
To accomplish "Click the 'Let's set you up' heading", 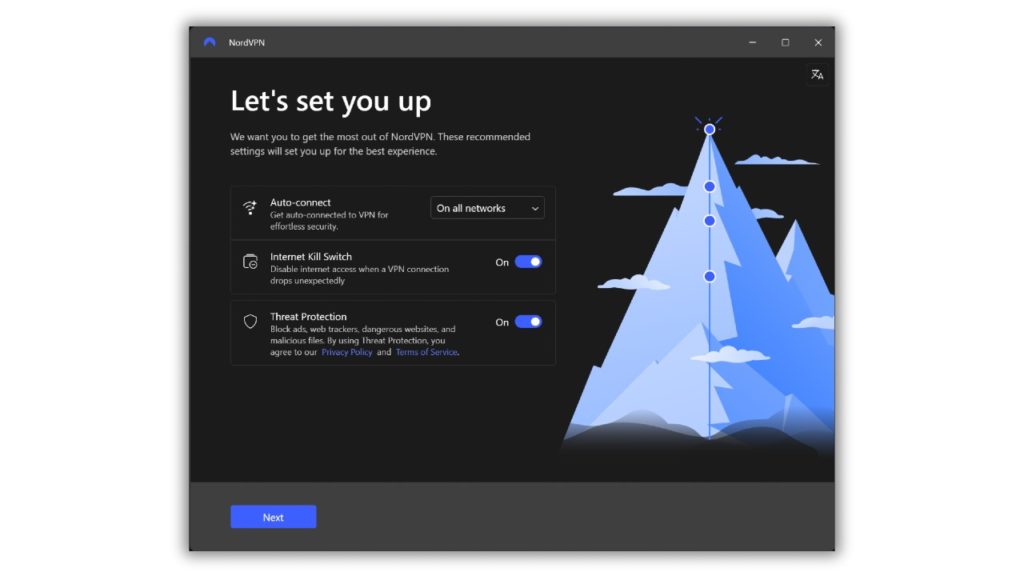I will [331, 101].
